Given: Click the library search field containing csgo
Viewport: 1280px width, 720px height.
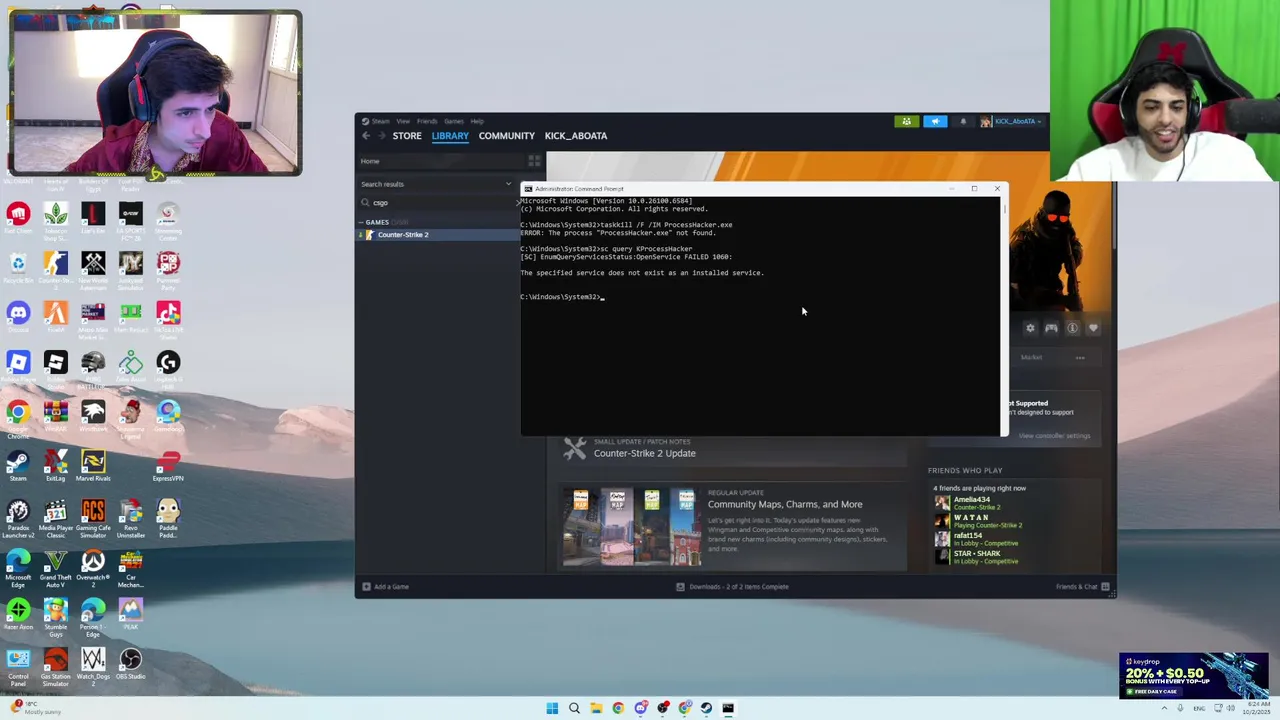Looking at the screenshot, I should pos(436,203).
